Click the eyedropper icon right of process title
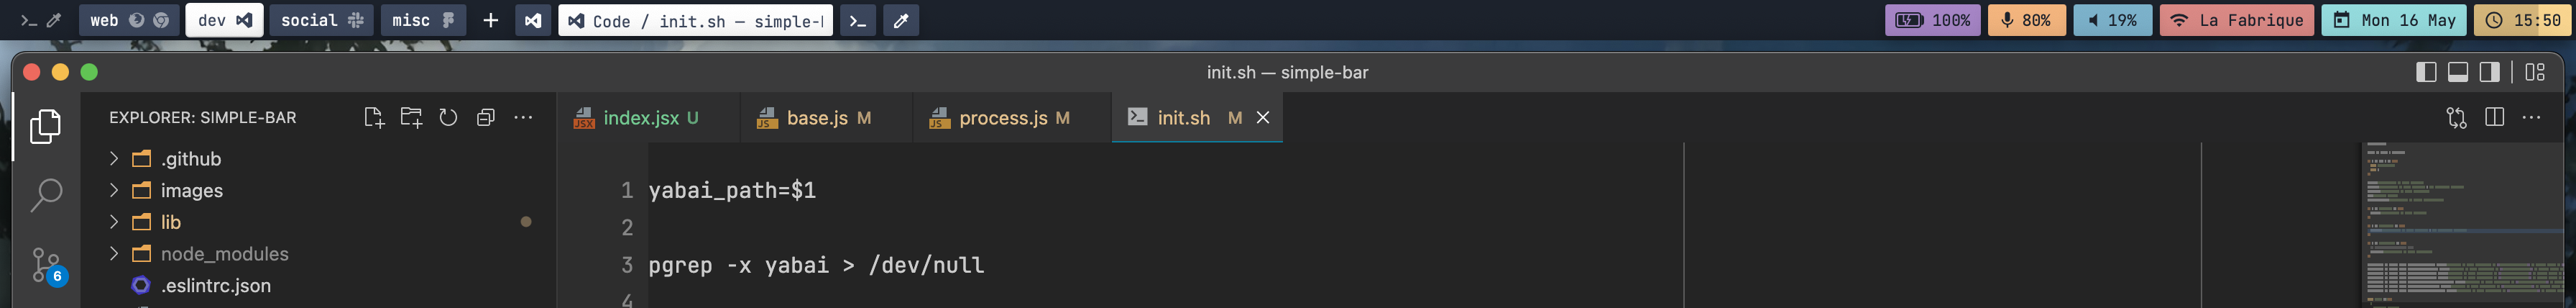Screen dimensions: 2576x308 (x=900, y=20)
